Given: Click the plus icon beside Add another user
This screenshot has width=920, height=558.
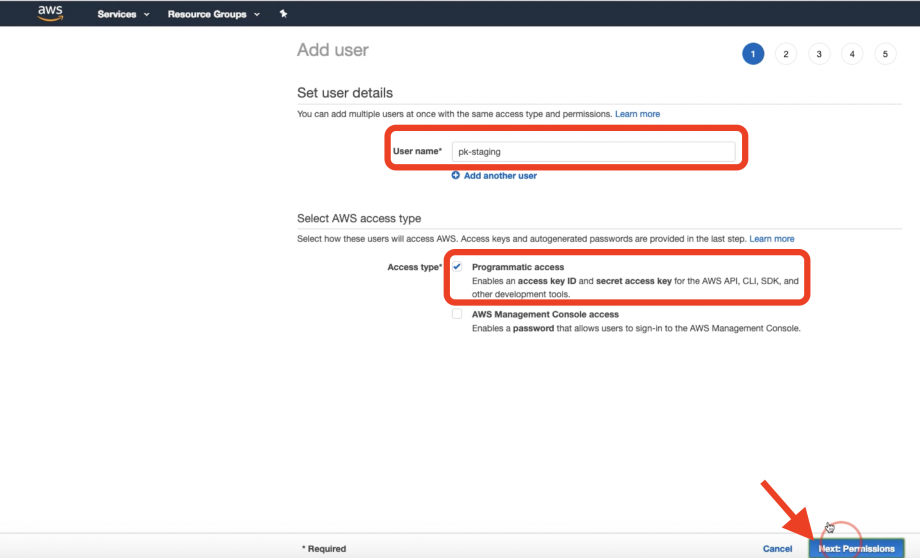Looking at the screenshot, I should pyautogui.click(x=456, y=175).
